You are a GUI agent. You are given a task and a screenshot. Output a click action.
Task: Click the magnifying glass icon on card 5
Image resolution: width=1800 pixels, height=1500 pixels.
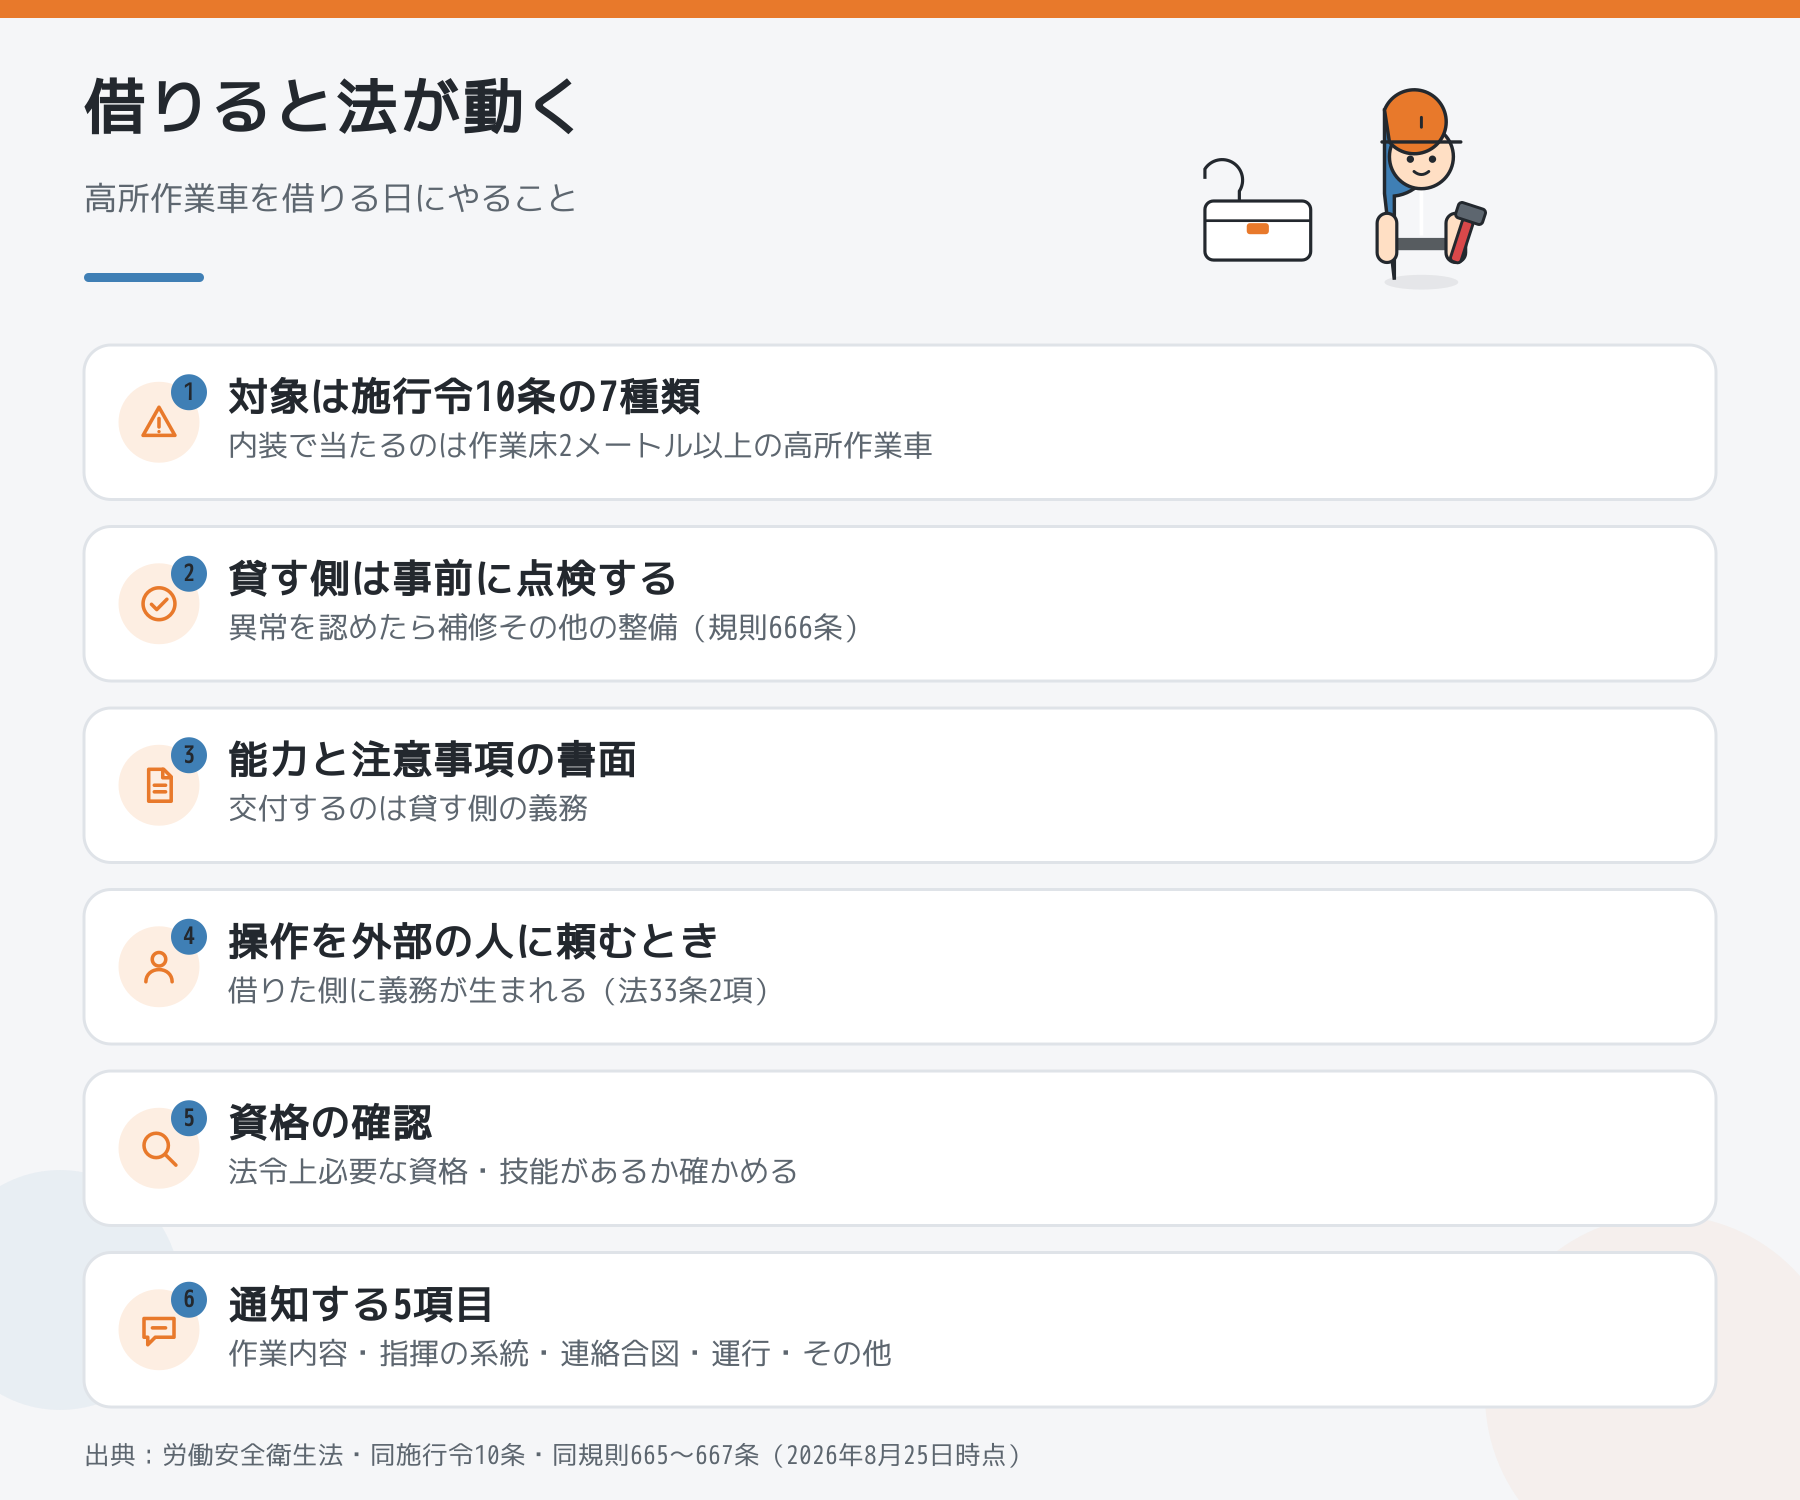[159, 1148]
